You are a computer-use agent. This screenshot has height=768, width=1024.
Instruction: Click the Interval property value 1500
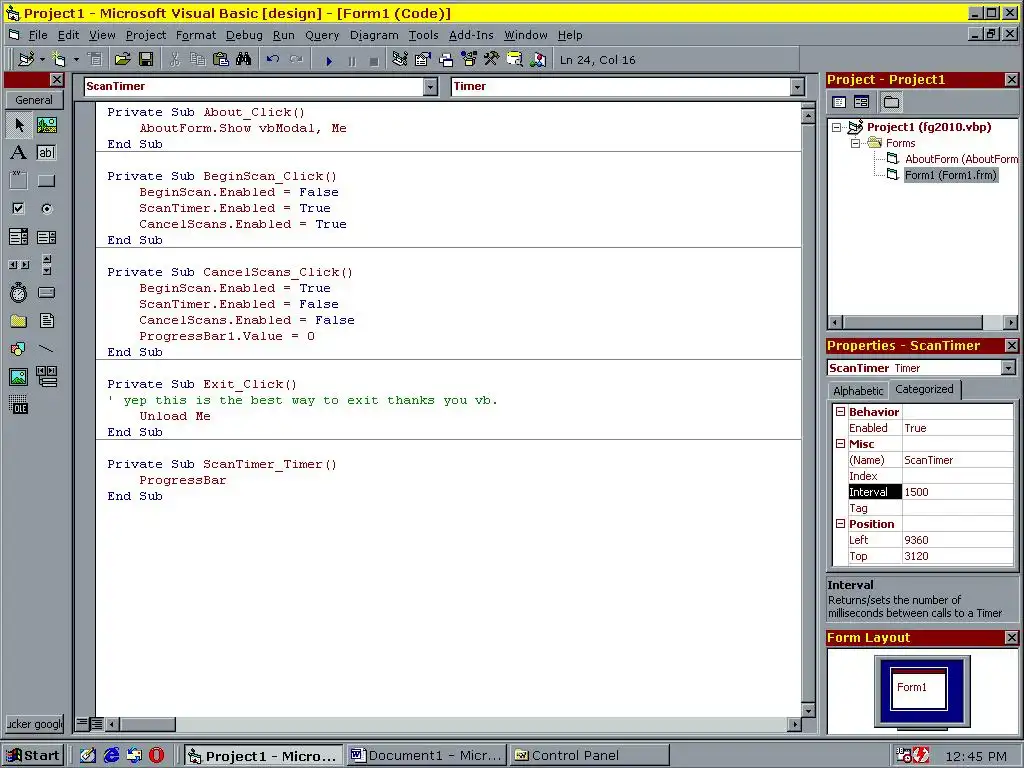tap(957, 492)
